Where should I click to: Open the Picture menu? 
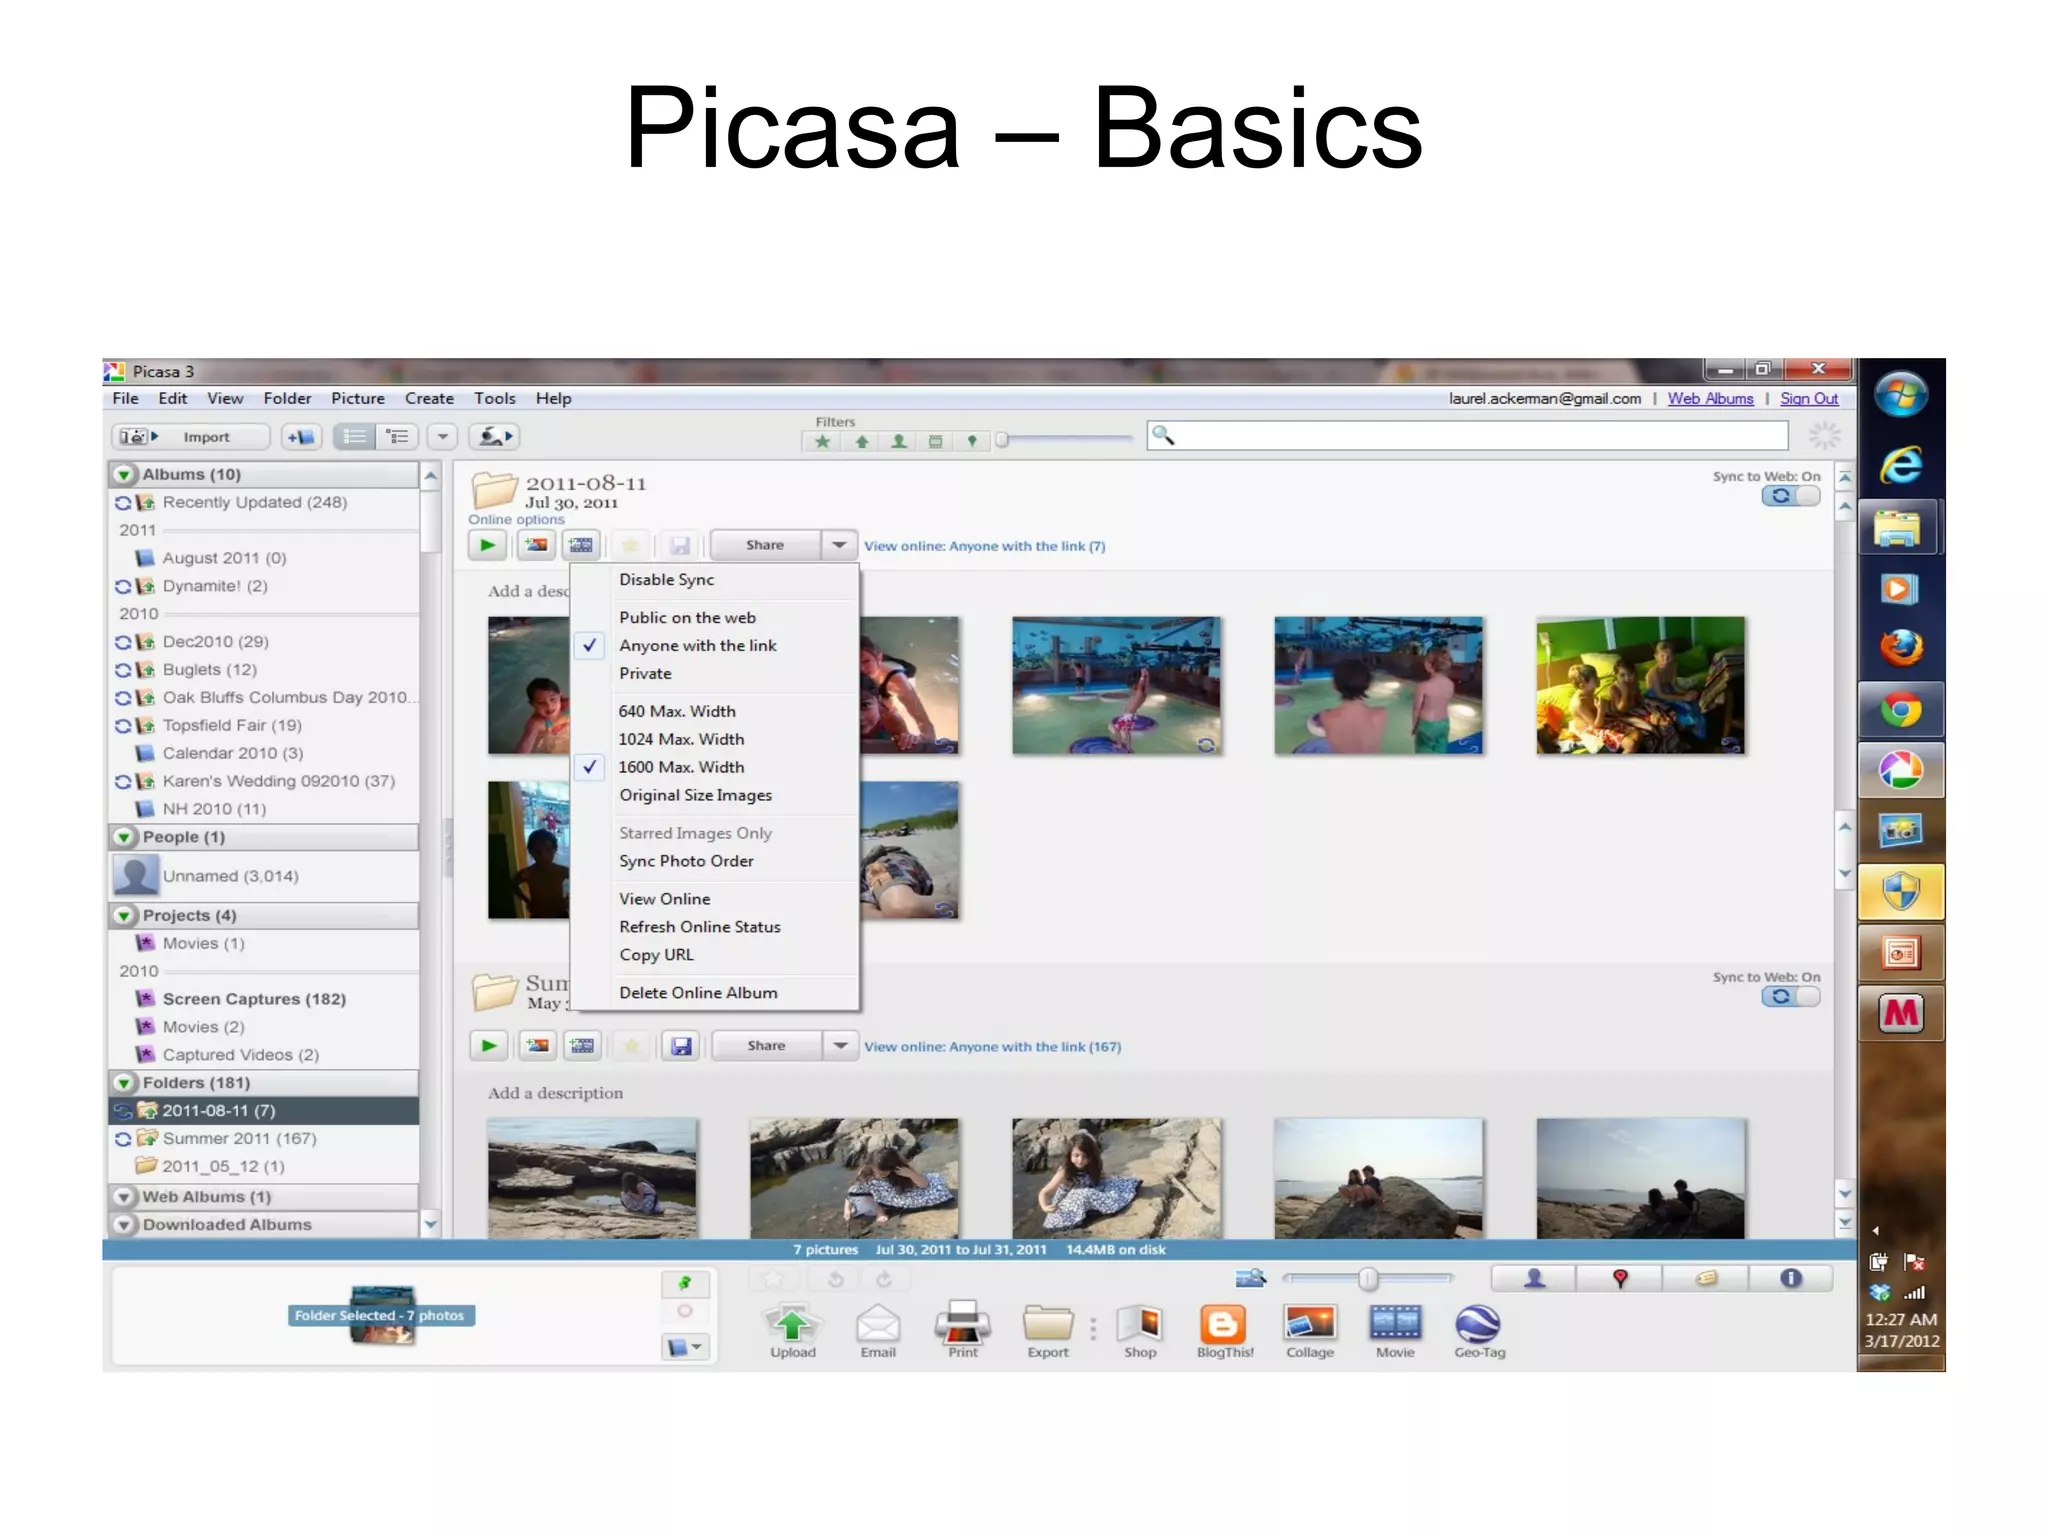pos(358,398)
